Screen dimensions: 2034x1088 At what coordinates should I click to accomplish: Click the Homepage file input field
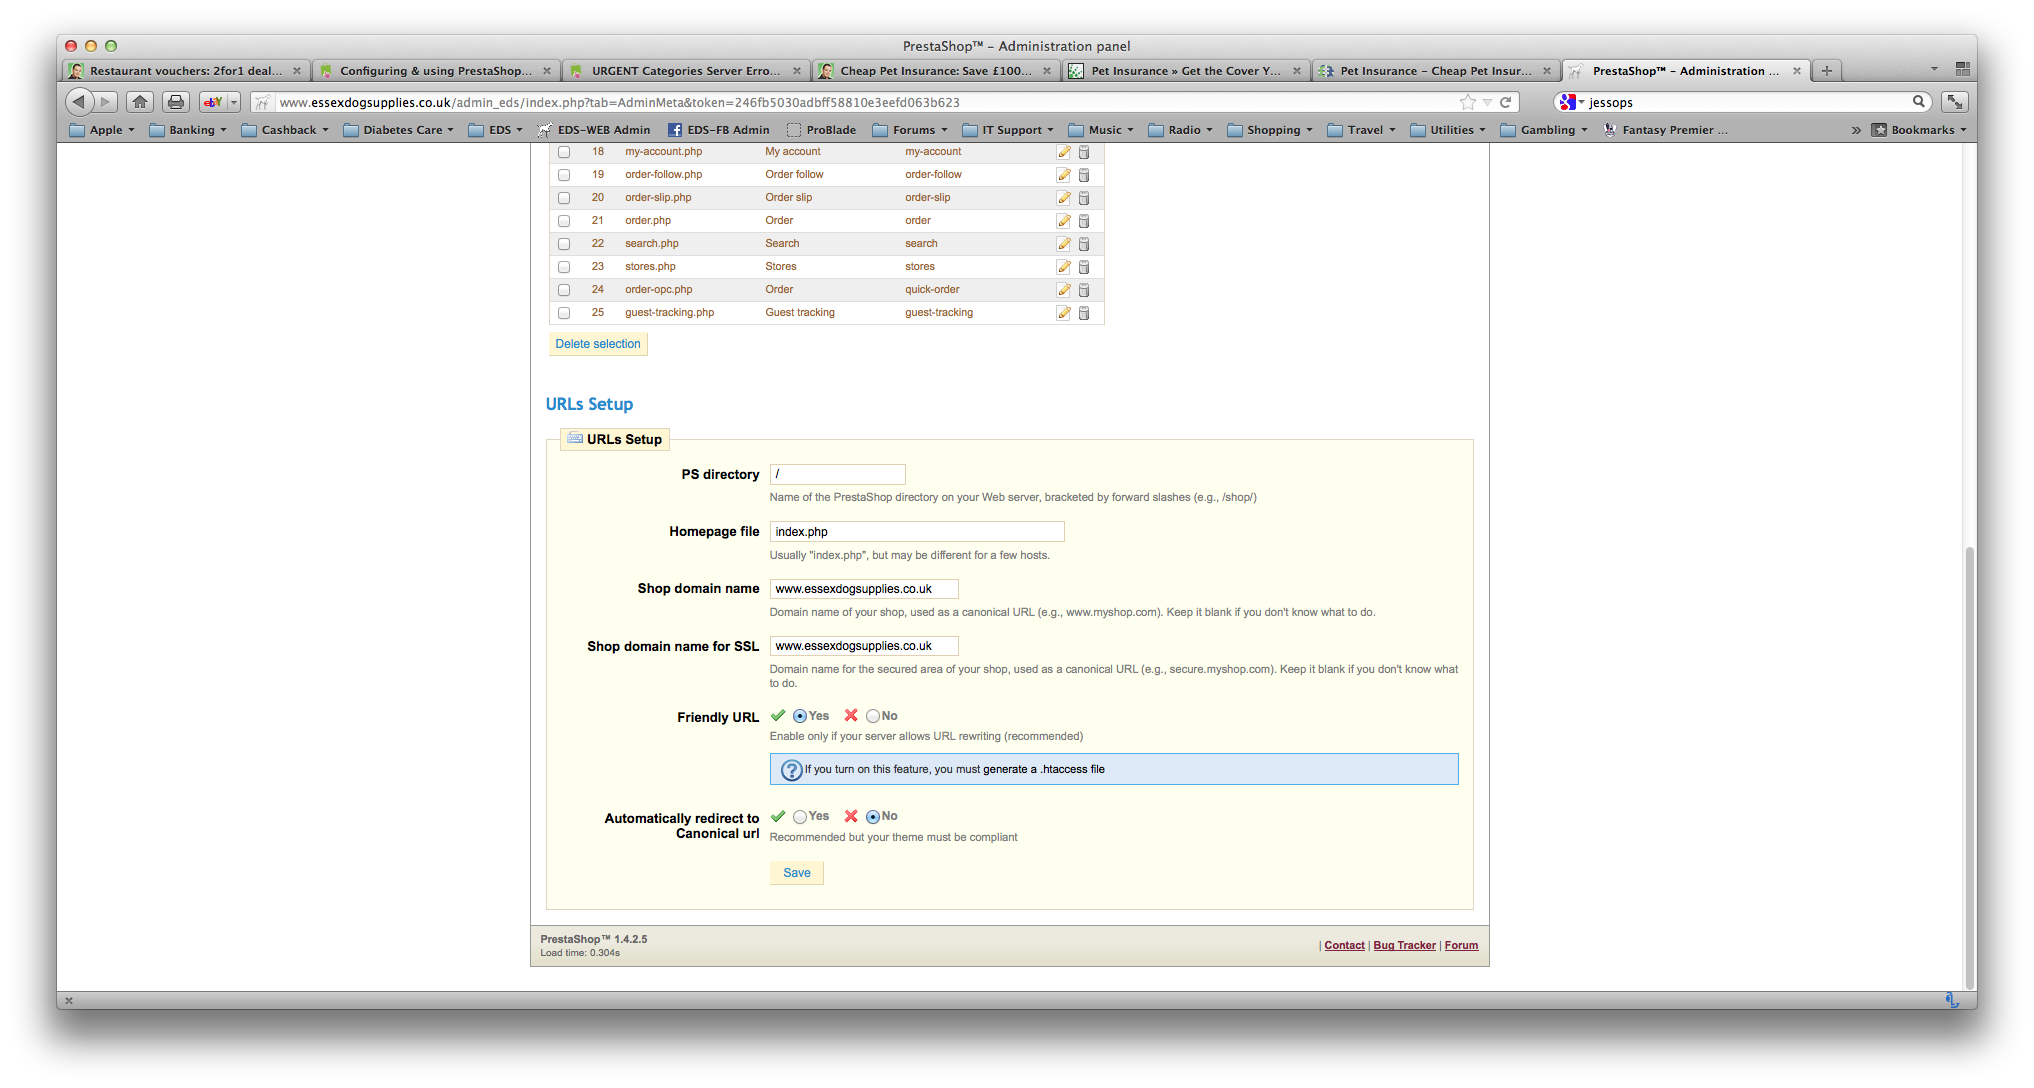coord(916,532)
